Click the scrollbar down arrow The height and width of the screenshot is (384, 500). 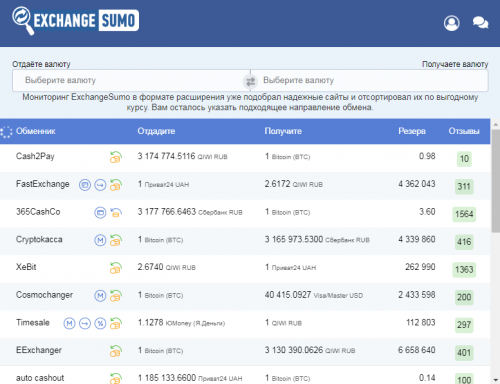[495, 379]
